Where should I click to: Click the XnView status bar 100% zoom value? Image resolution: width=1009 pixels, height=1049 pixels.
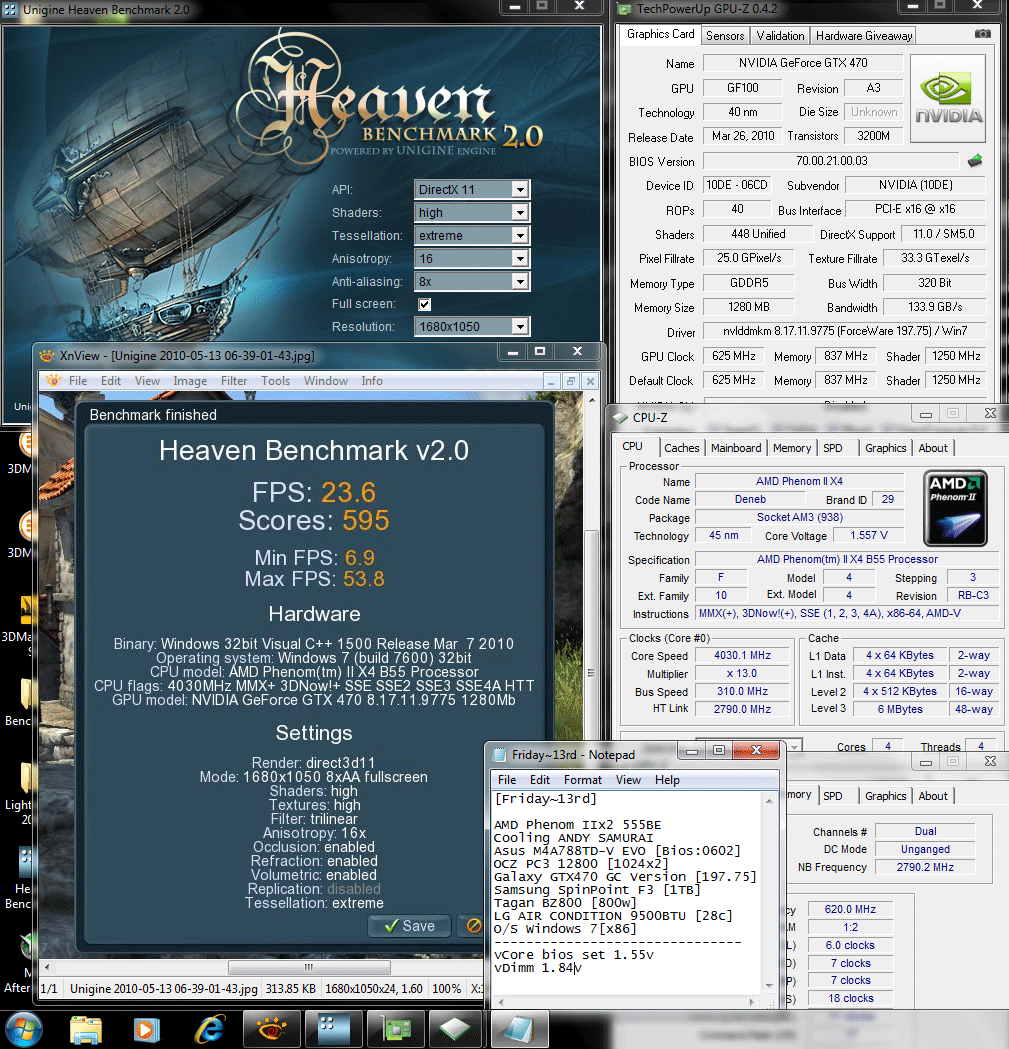446,989
